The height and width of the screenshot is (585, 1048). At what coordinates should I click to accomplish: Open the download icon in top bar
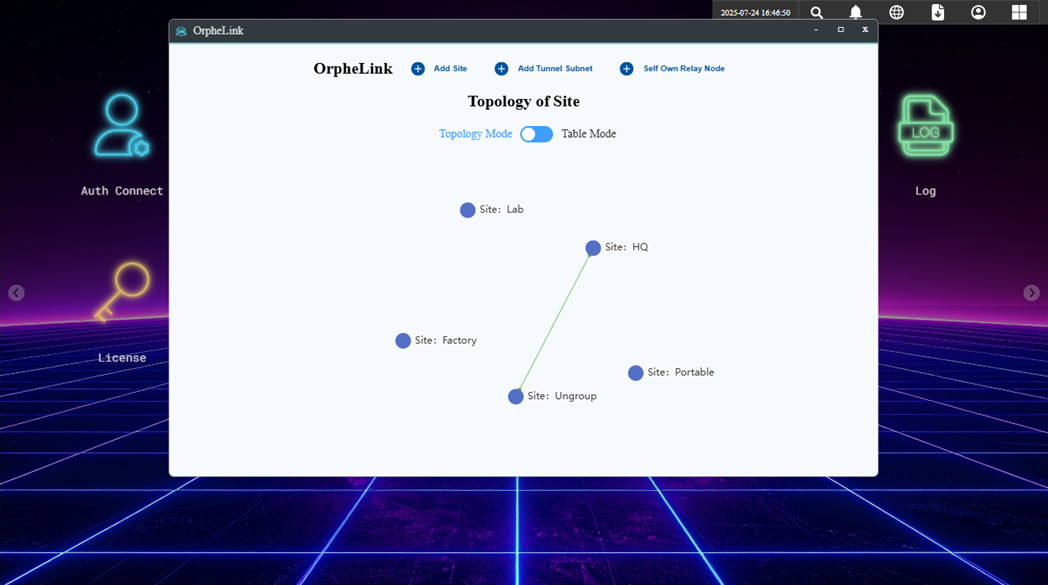click(x=938, y=13)
